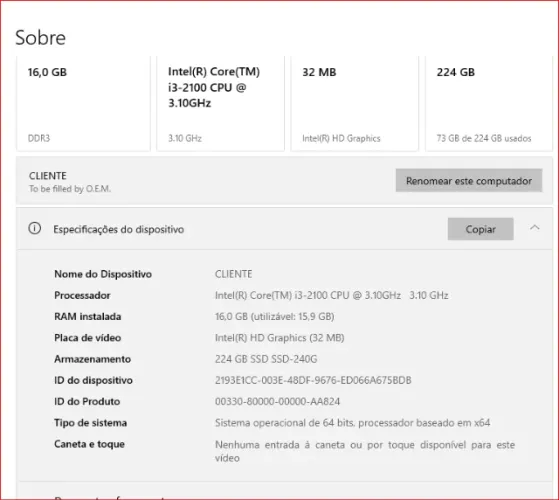Select product ID 00330-80000-00000-AA824
This screenshot has height=500, width=559.
coord(277,401)
